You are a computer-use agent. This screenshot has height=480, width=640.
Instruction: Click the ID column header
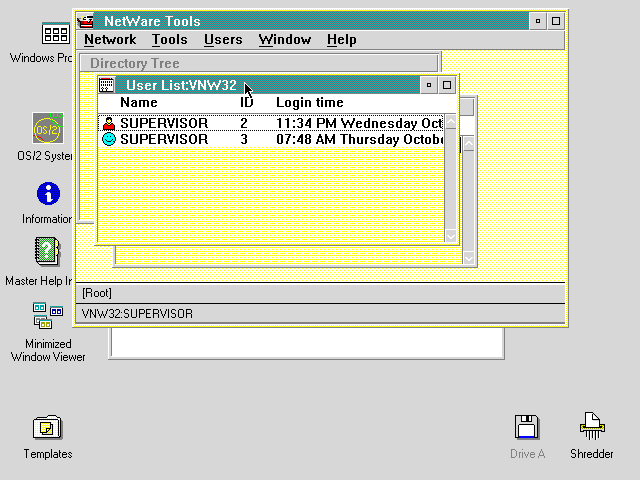coord(247,102)
